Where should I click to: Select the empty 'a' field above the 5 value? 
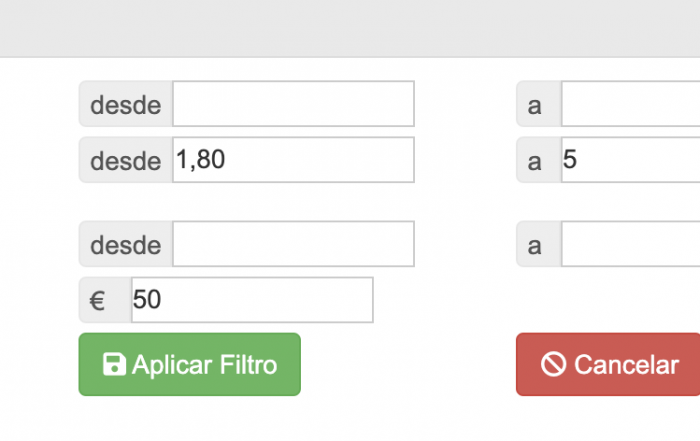click(x=630, y=104)
